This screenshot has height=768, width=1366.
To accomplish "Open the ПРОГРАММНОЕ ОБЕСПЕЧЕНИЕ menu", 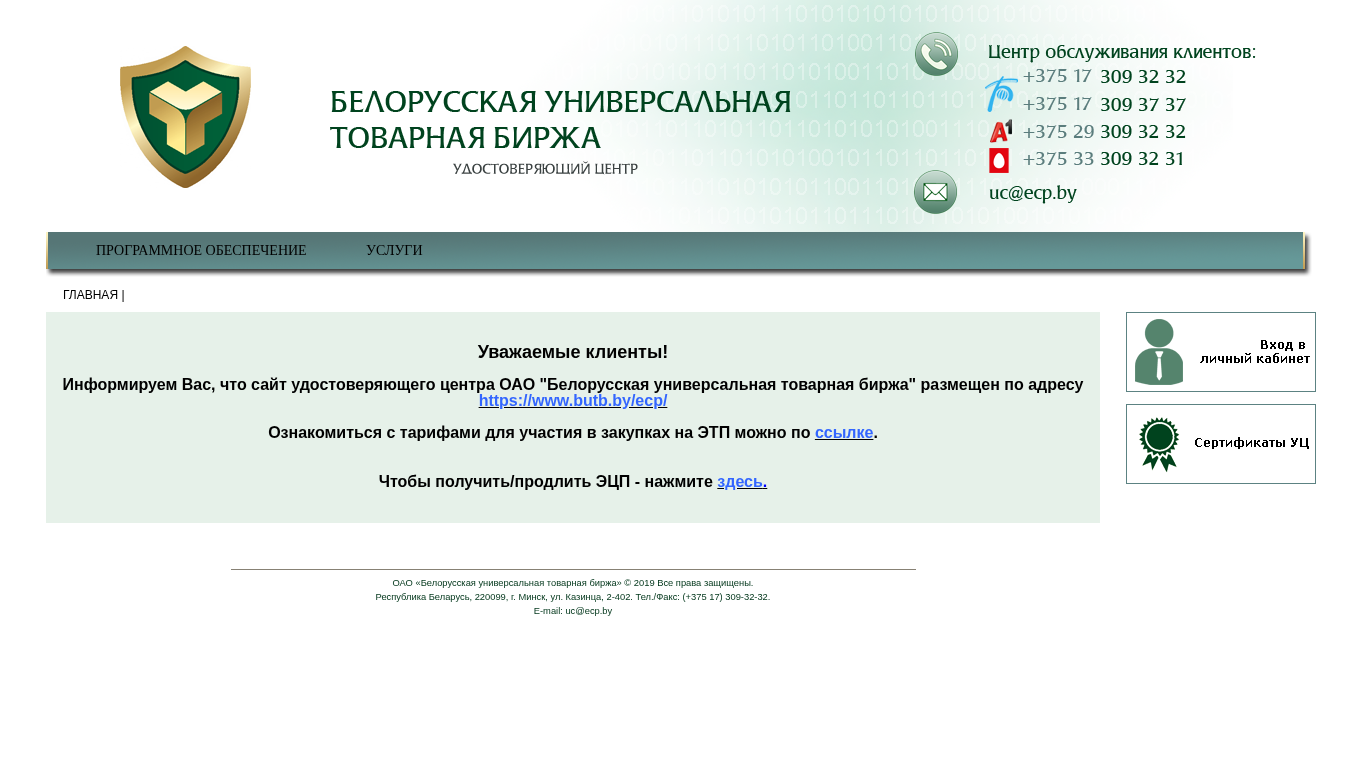I will (201, 251).
